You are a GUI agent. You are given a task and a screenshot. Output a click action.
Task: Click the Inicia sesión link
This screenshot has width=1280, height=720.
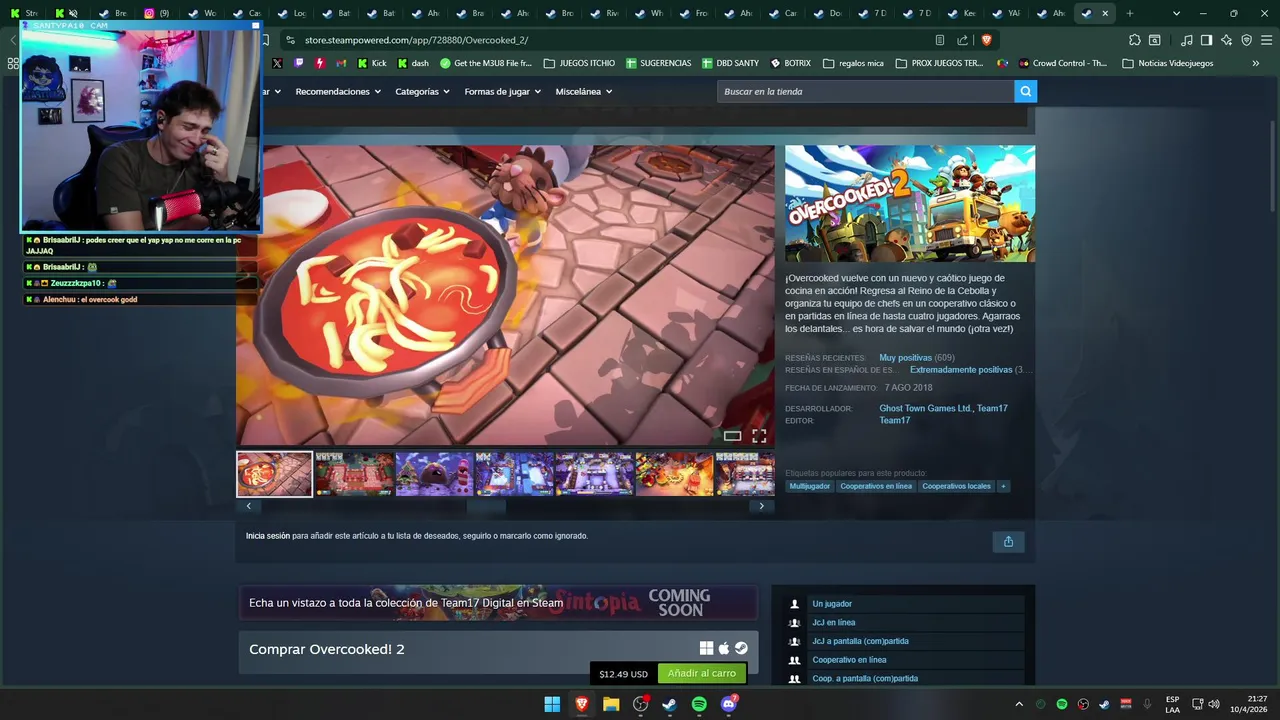tap(268, 536)
